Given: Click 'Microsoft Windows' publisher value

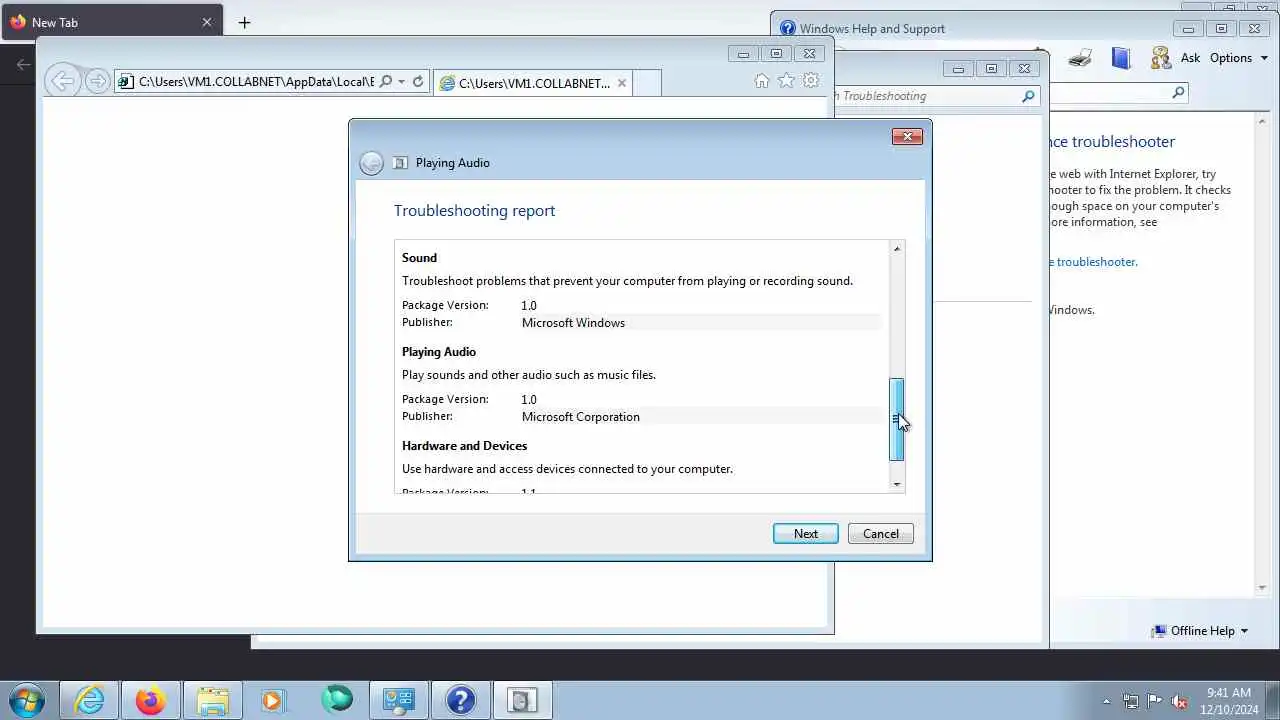Looking at the screenshot, I should tap(573, 323).
